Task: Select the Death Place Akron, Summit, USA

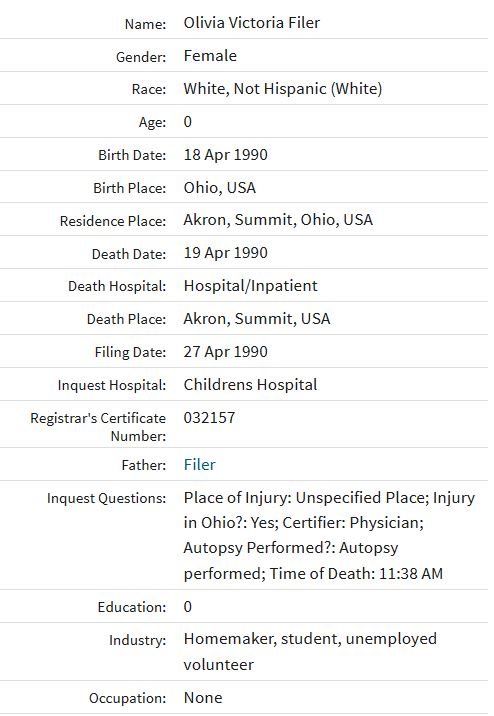Action: coord(257,318)
